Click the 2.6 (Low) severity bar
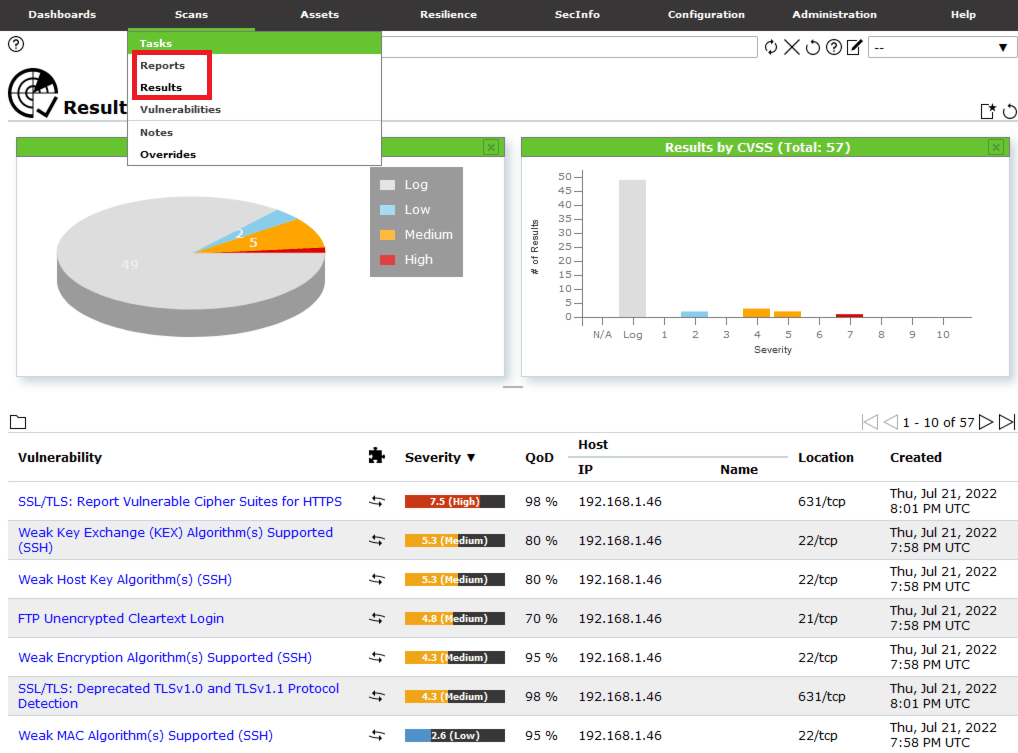The image size is (1018, 753). pyautogui.click(x=454, y=735)
